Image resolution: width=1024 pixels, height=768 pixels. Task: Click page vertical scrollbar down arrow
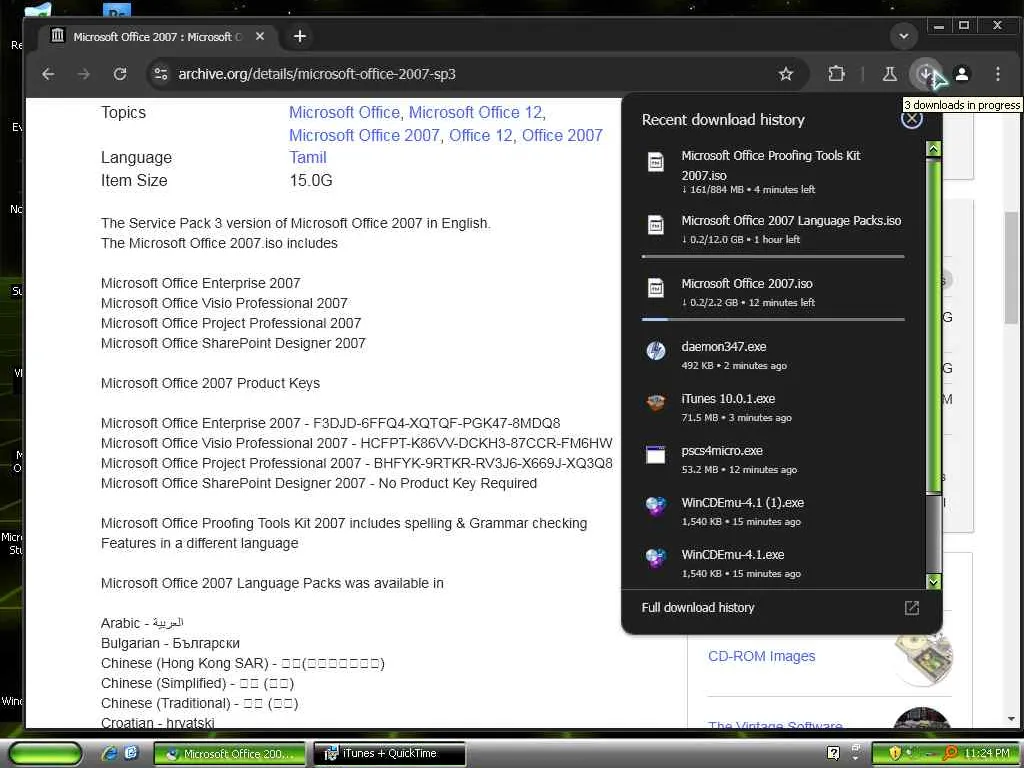point(1011,719)
